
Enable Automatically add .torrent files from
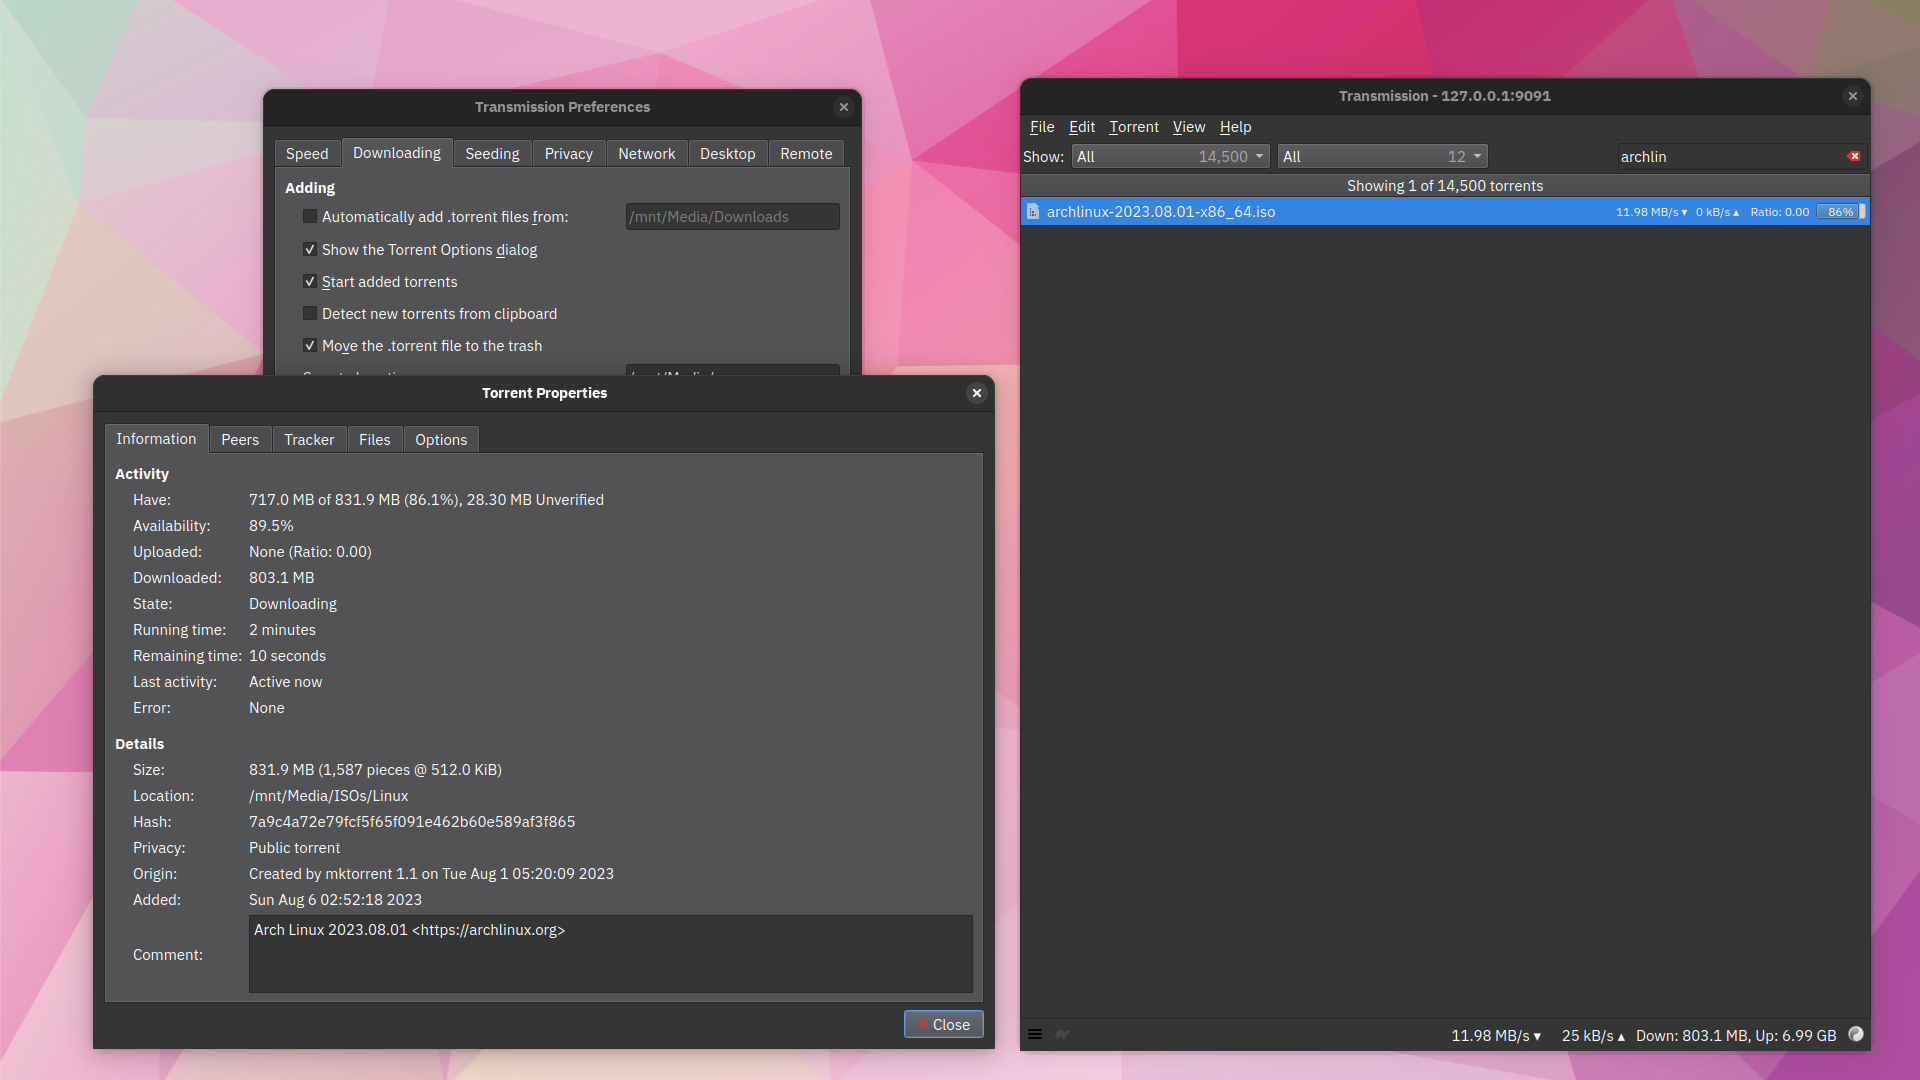[x=310, y=216]
